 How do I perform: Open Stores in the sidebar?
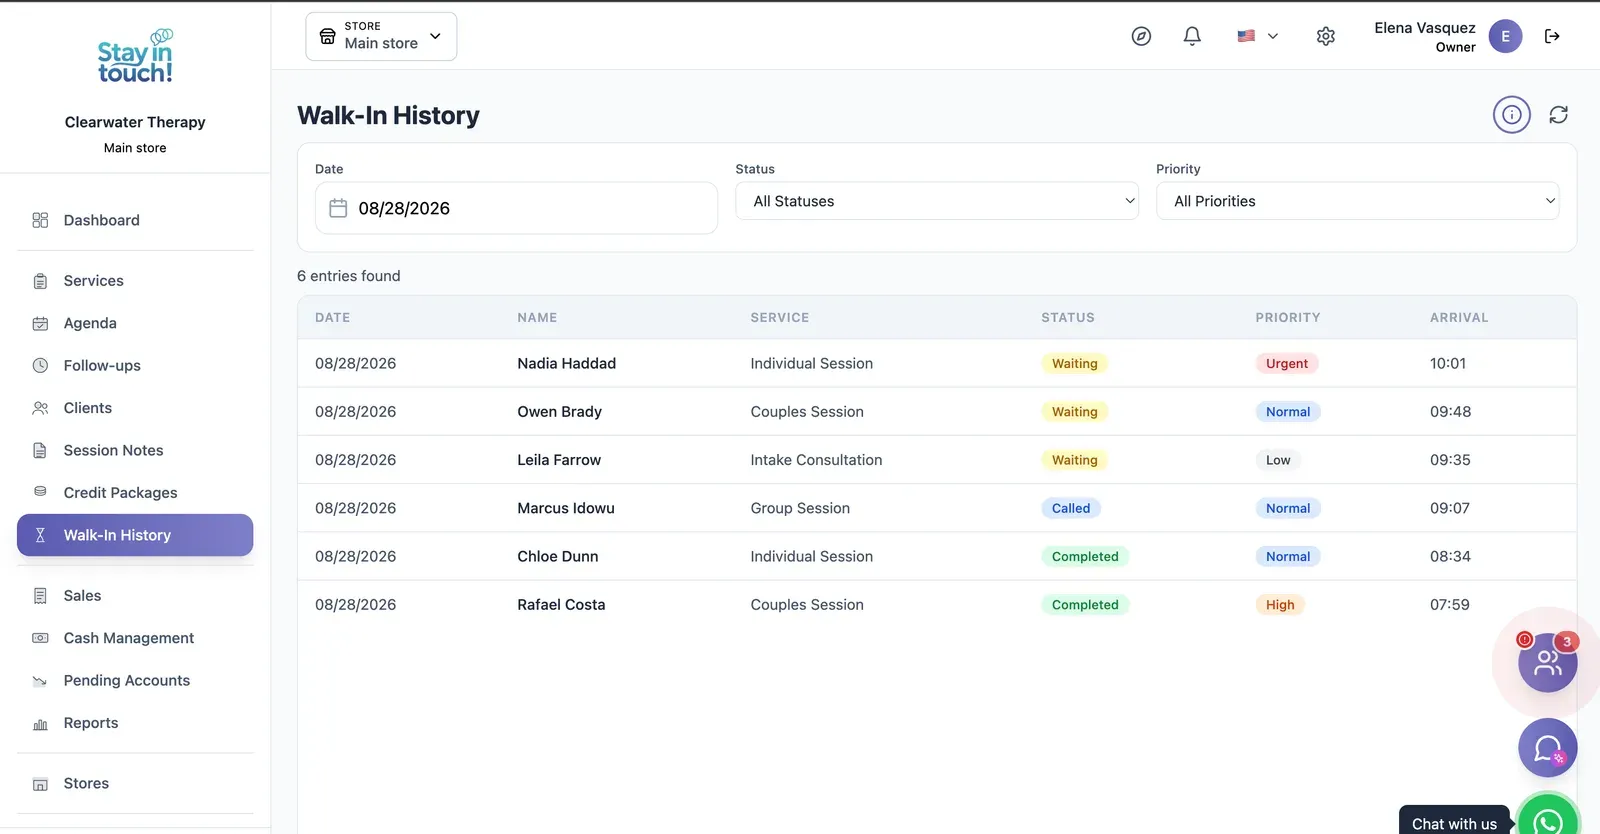coord(135,784)
